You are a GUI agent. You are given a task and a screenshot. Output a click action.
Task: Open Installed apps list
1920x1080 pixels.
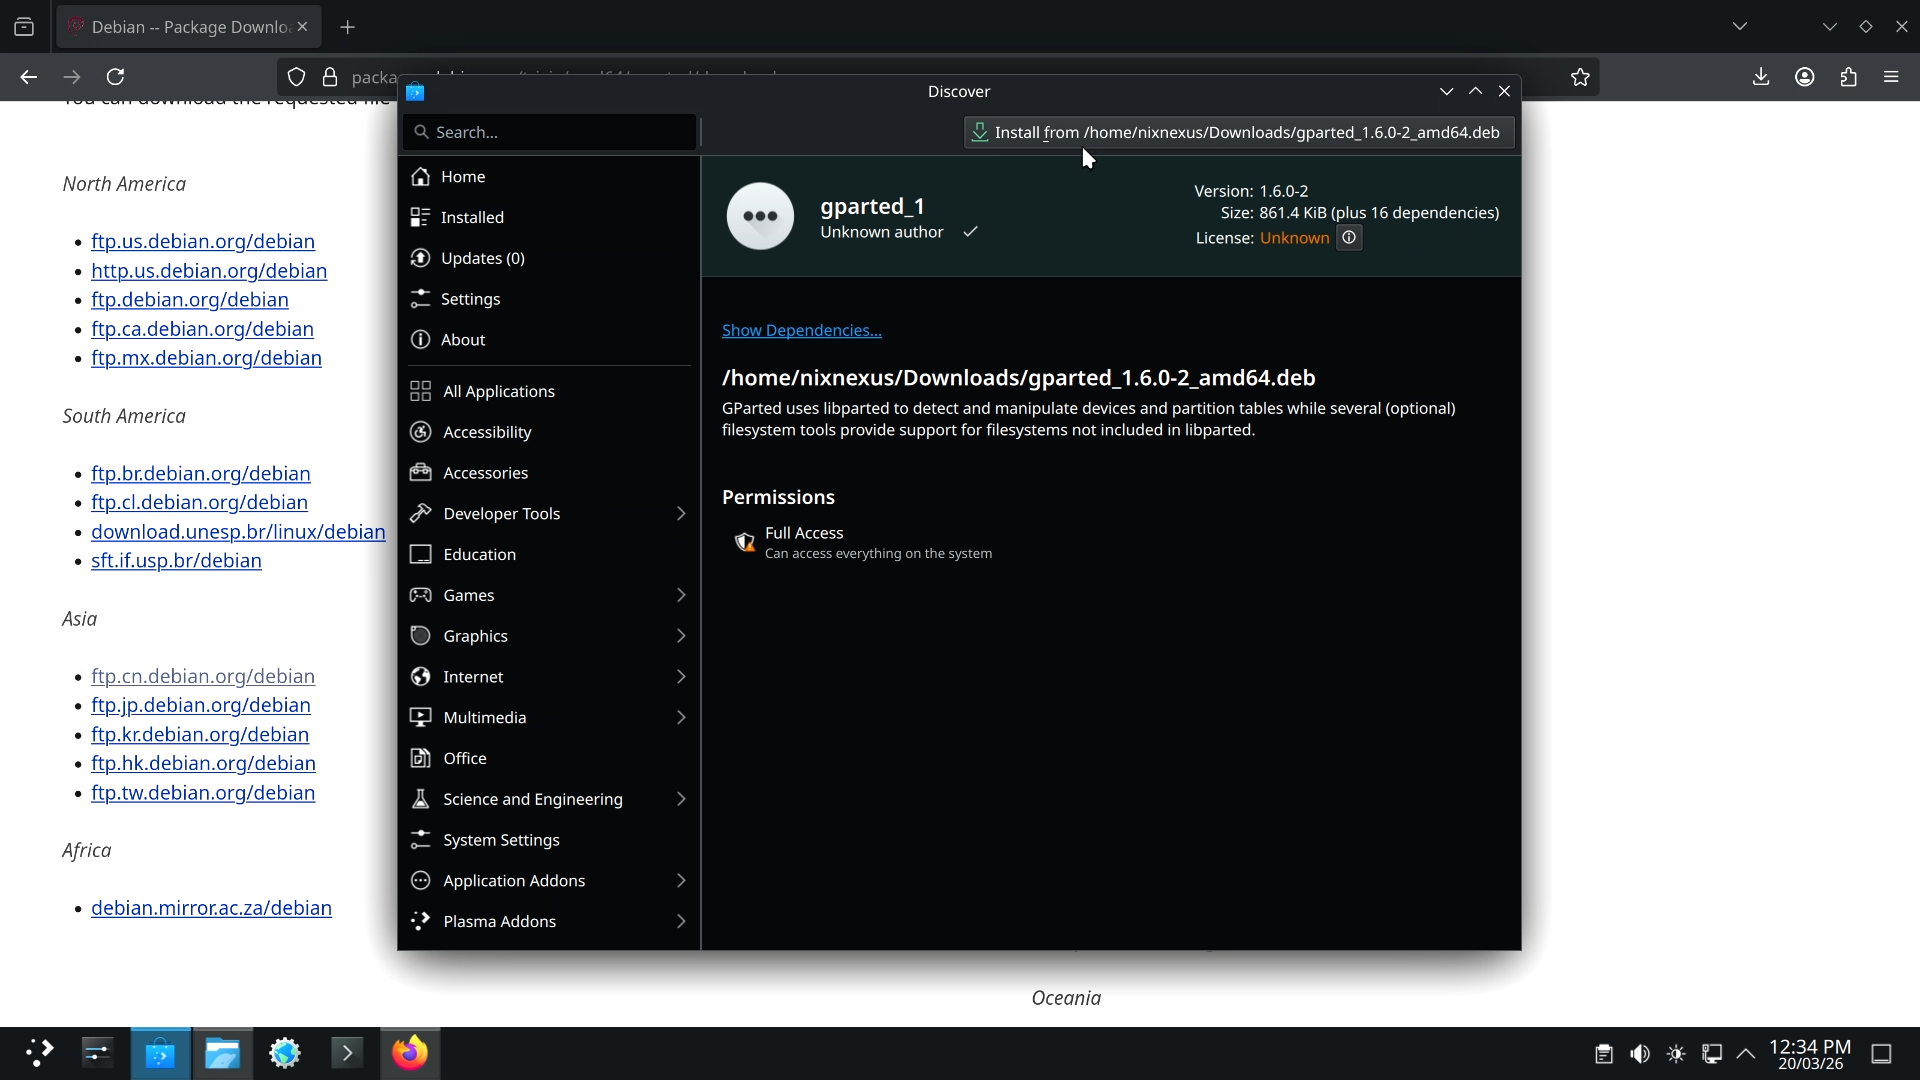(549, 217)
